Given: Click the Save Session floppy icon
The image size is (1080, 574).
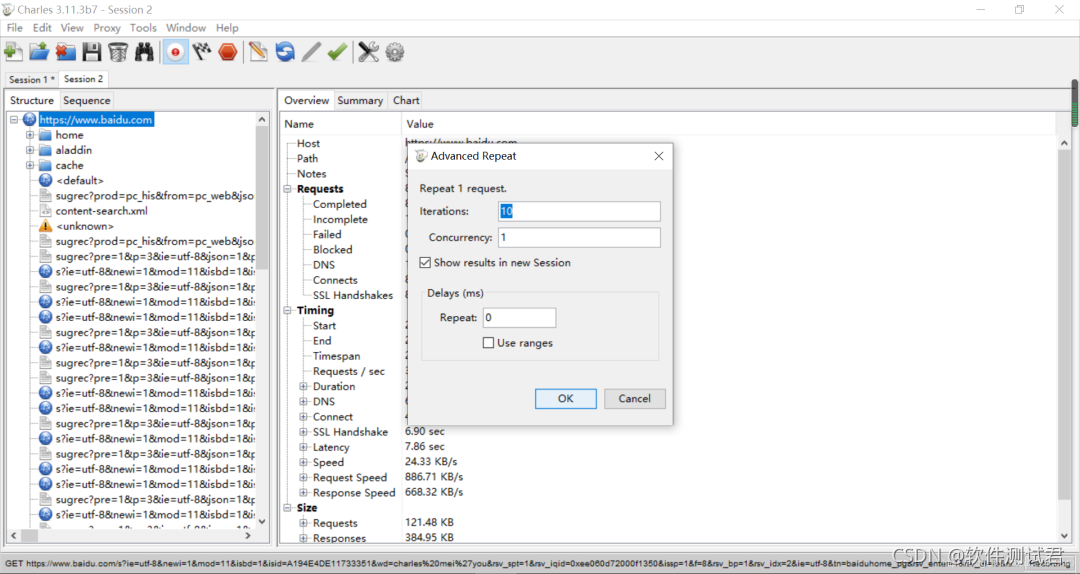Looking at the screenshot, I should coord(92,52).
